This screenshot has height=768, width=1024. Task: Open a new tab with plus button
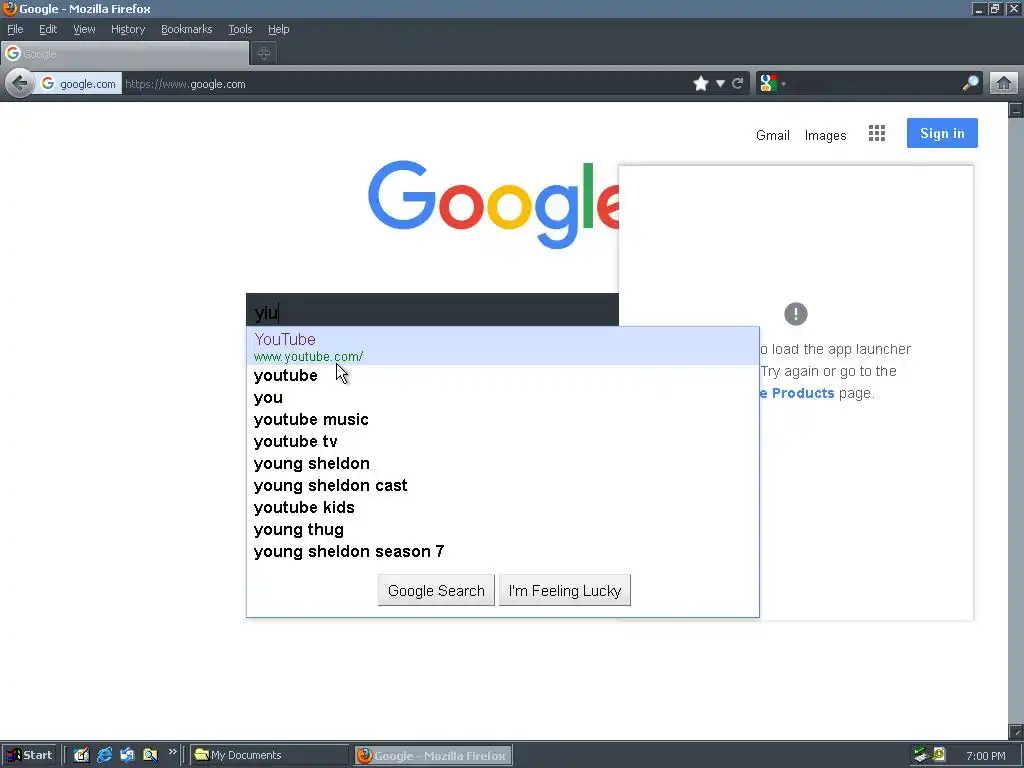point(264,54)
